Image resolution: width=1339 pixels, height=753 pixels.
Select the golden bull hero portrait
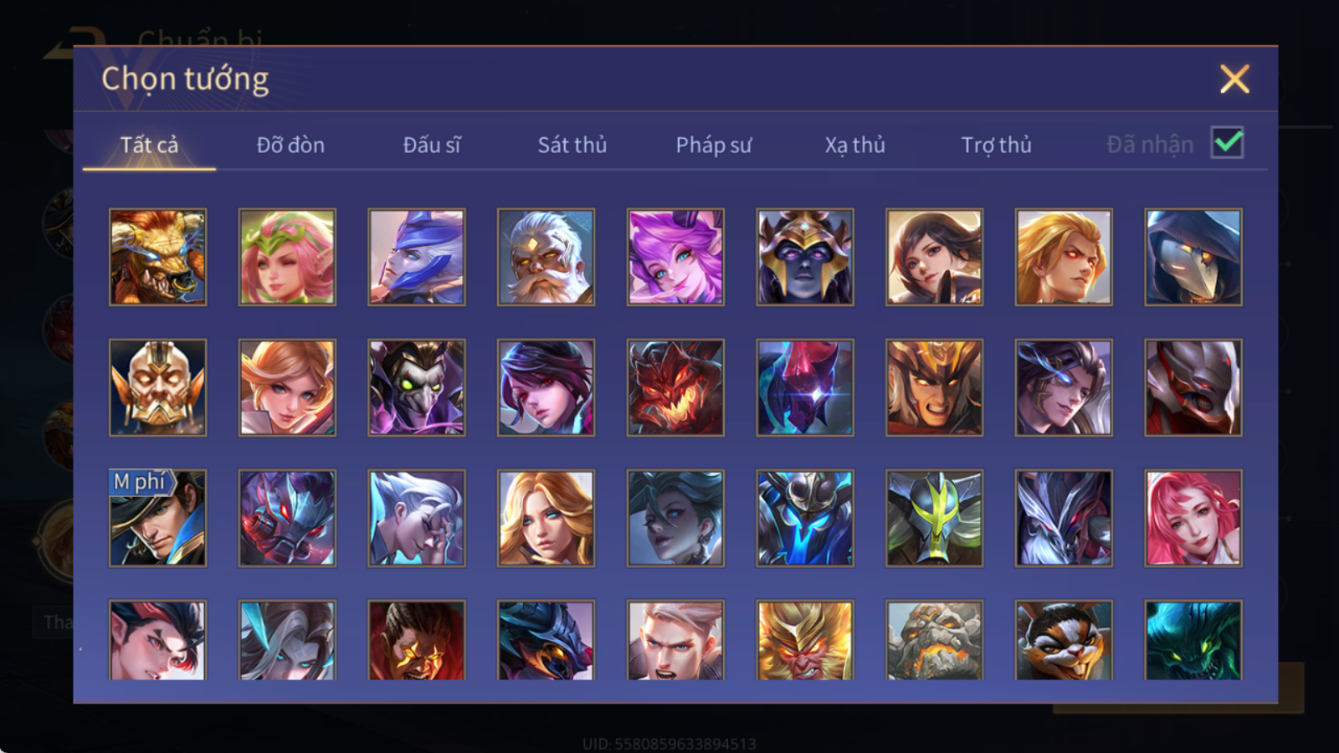point(158,257)
